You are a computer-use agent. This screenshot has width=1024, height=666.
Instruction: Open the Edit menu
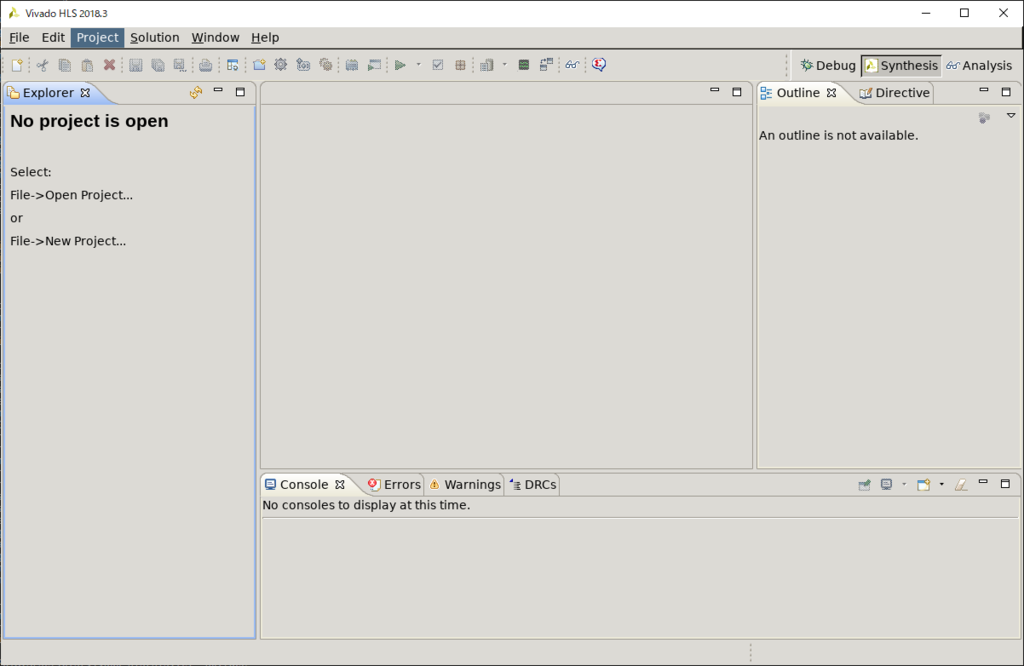click(x=53, y=37)
